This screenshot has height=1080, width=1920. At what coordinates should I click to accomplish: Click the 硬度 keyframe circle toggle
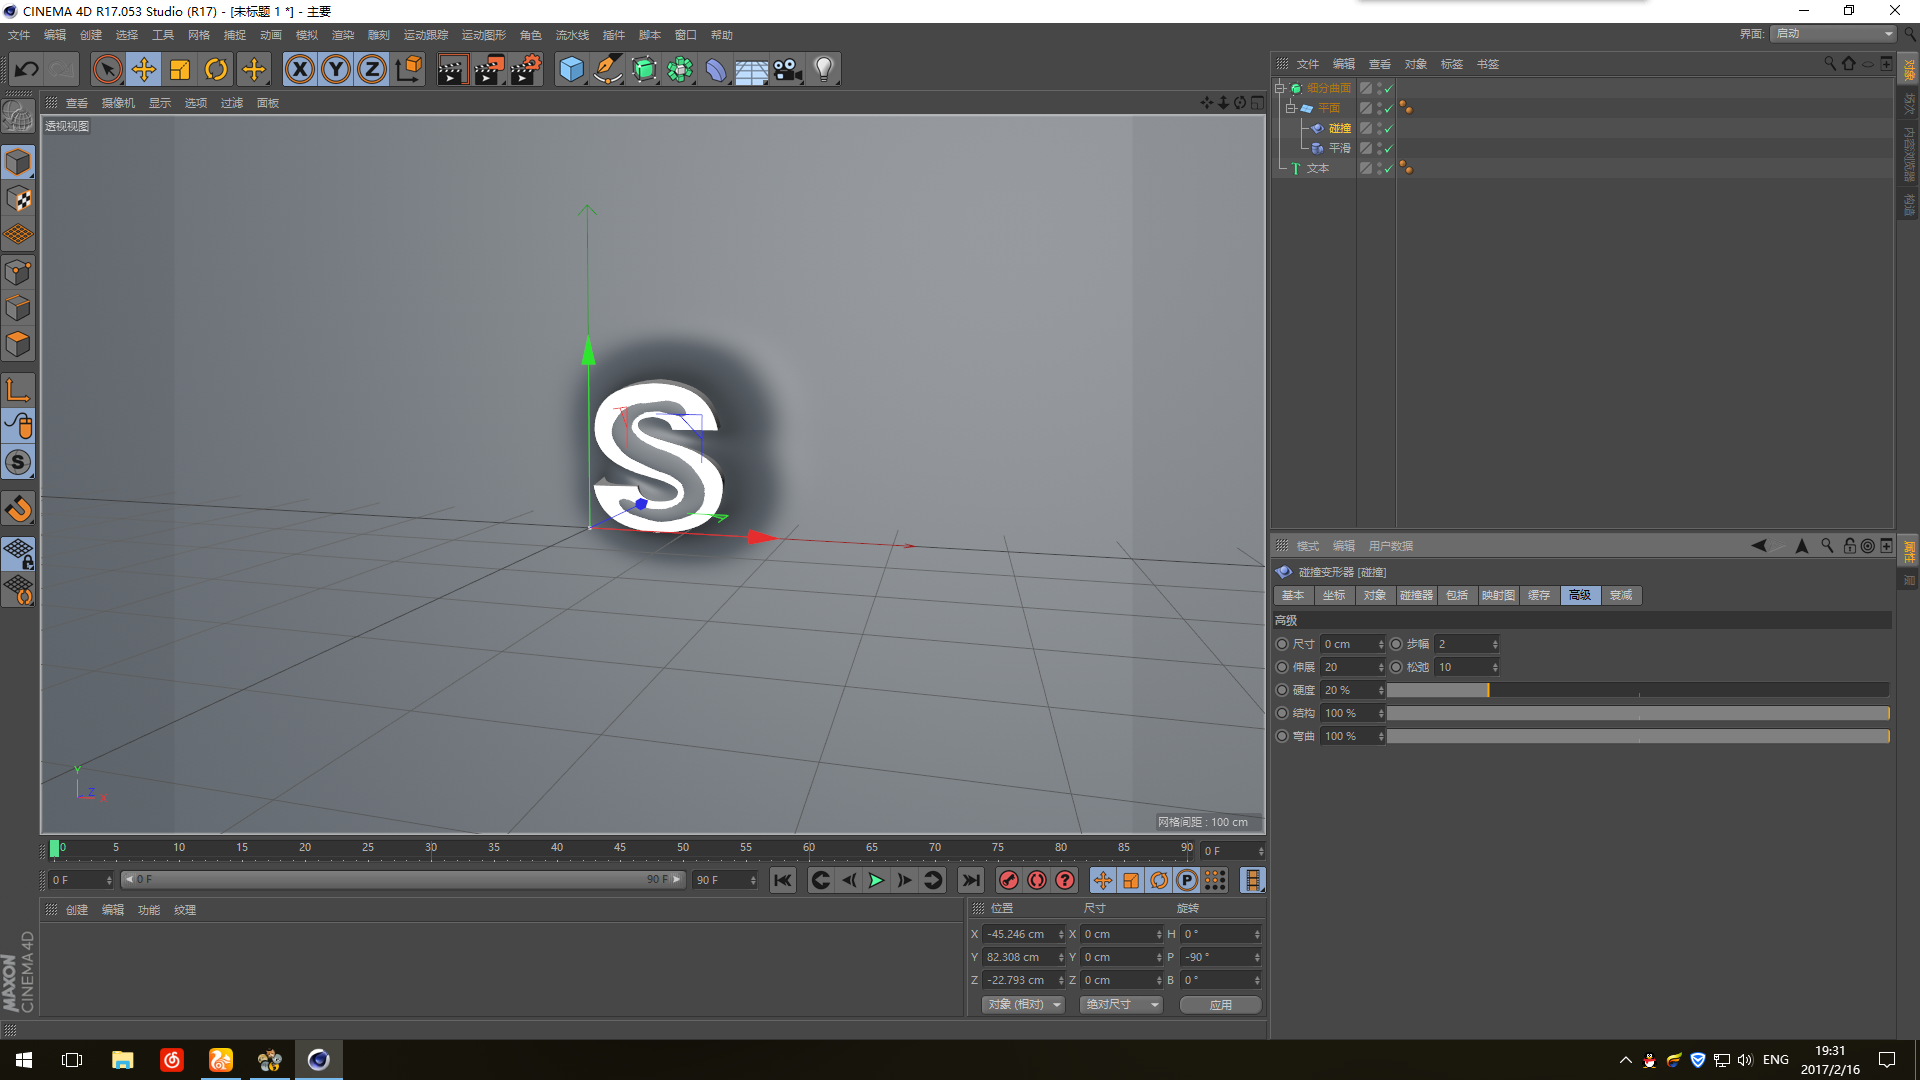pyautogui.click(x=1282, y=690)
